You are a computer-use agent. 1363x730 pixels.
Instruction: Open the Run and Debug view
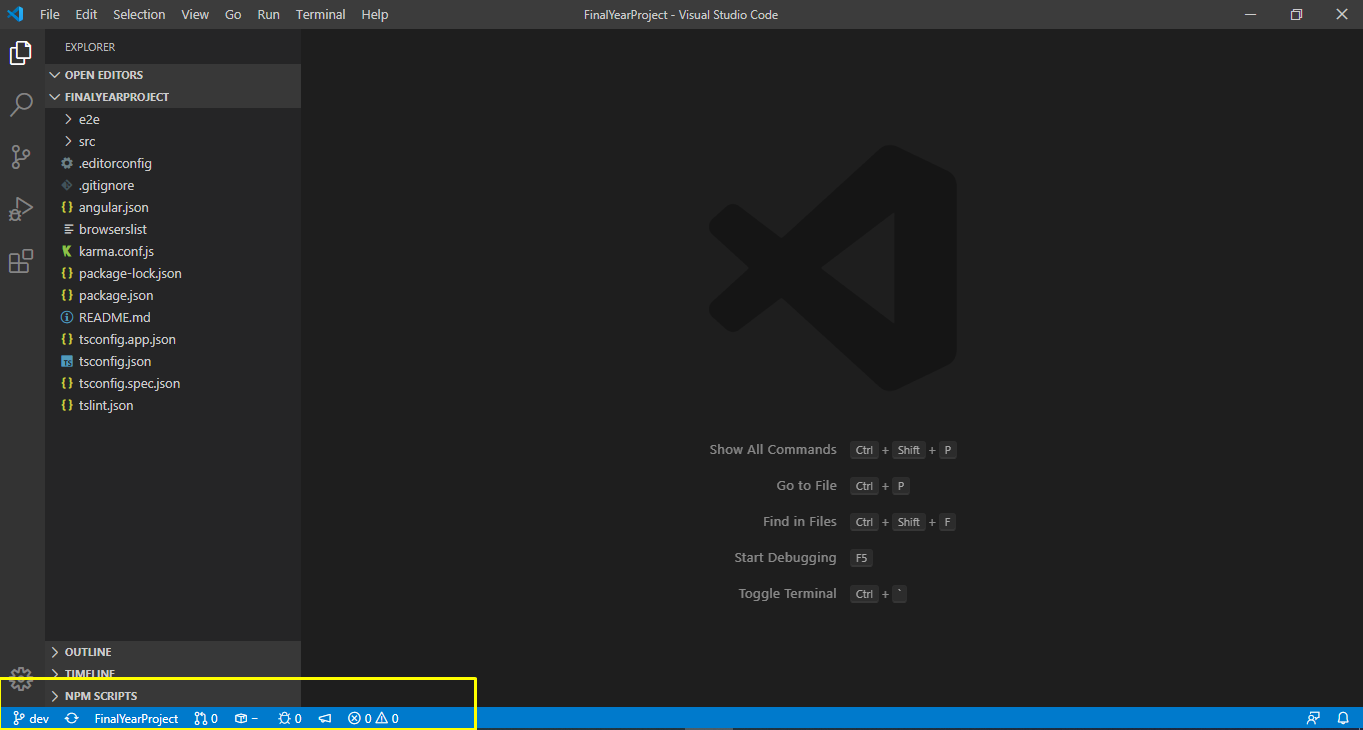[x=21, y=209]
